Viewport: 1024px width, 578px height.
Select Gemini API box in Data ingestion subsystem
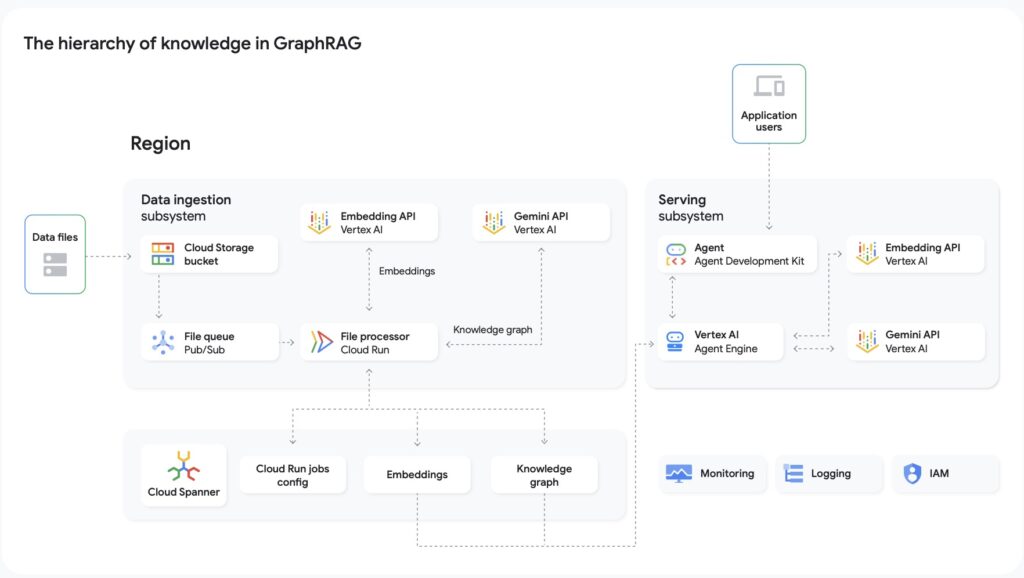coord(541,222)
